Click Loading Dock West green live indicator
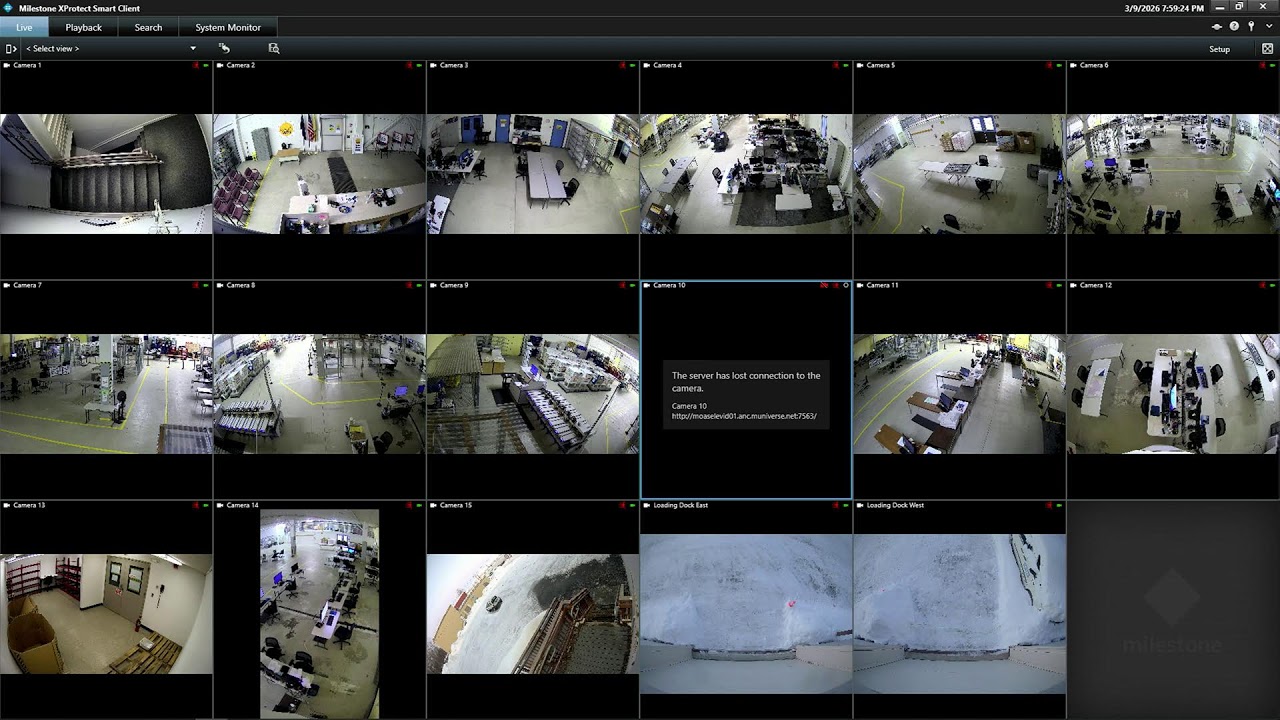The image size is (1280, 720). 1059,505
